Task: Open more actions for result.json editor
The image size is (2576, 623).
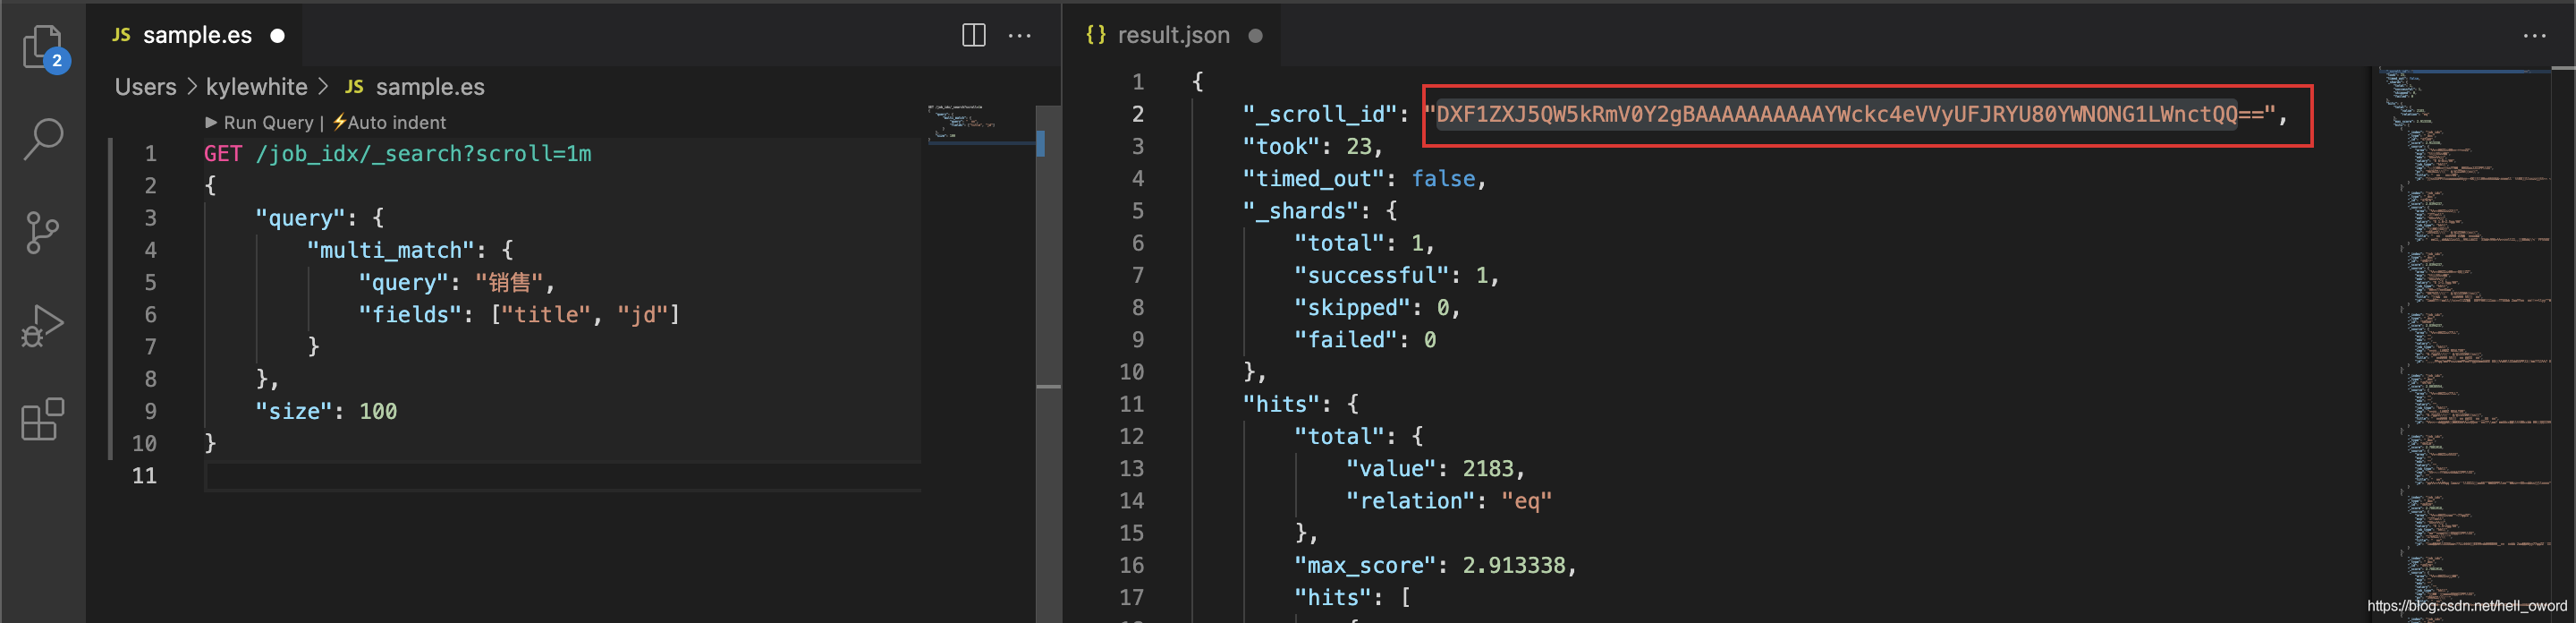Action: 2534,35
